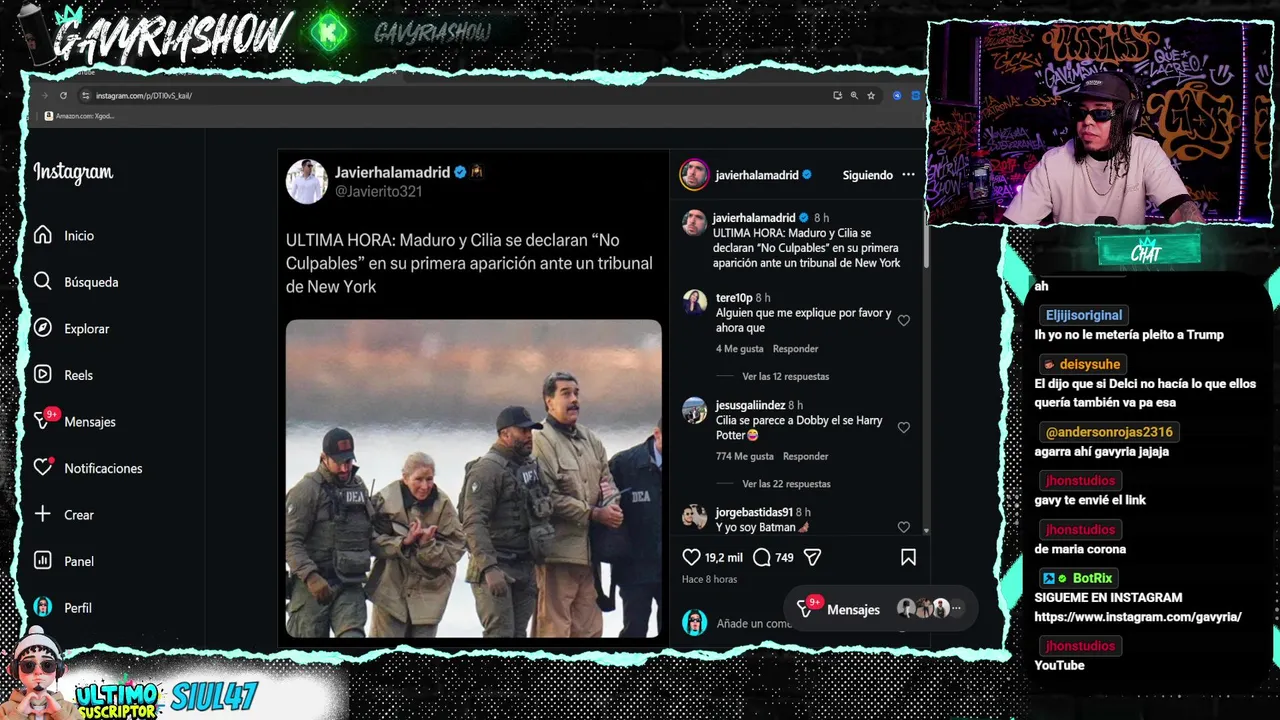The image size is (1280, 720).
Task: Like jesusgaliindez's comment heart
Action: [x=904, y=428]
